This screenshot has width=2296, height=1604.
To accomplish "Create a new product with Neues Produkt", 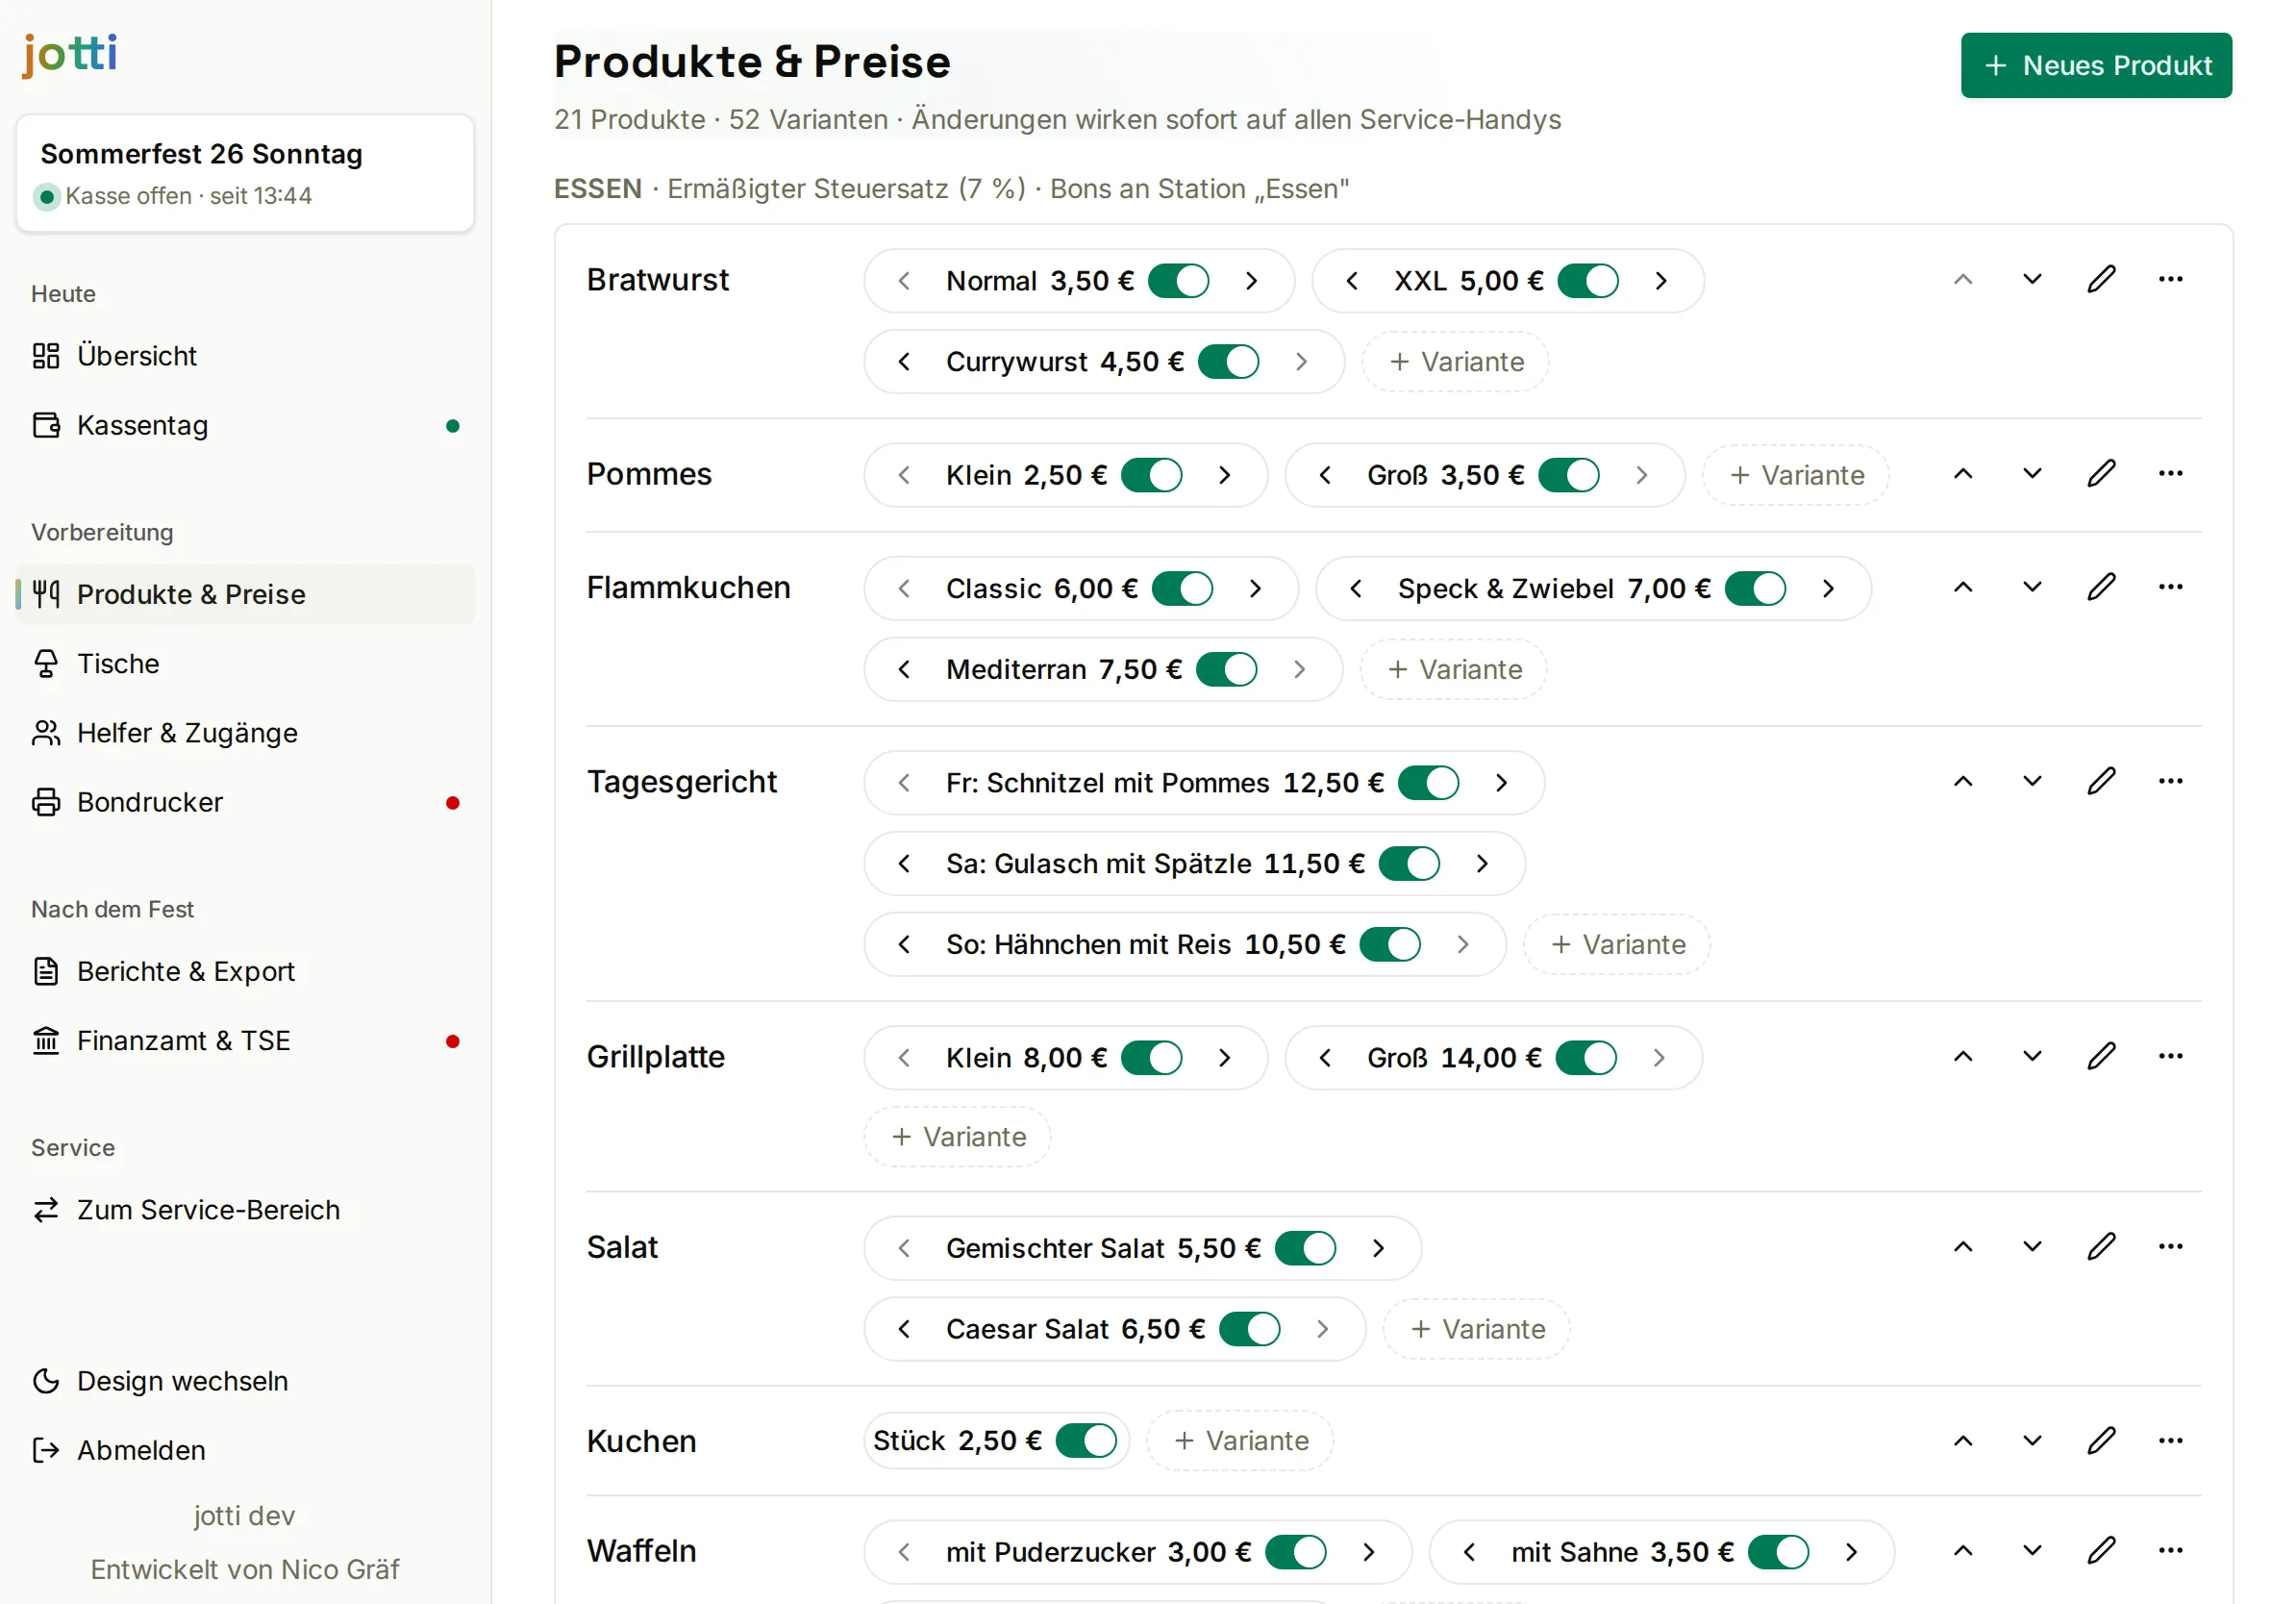I will pos(2095,65).
